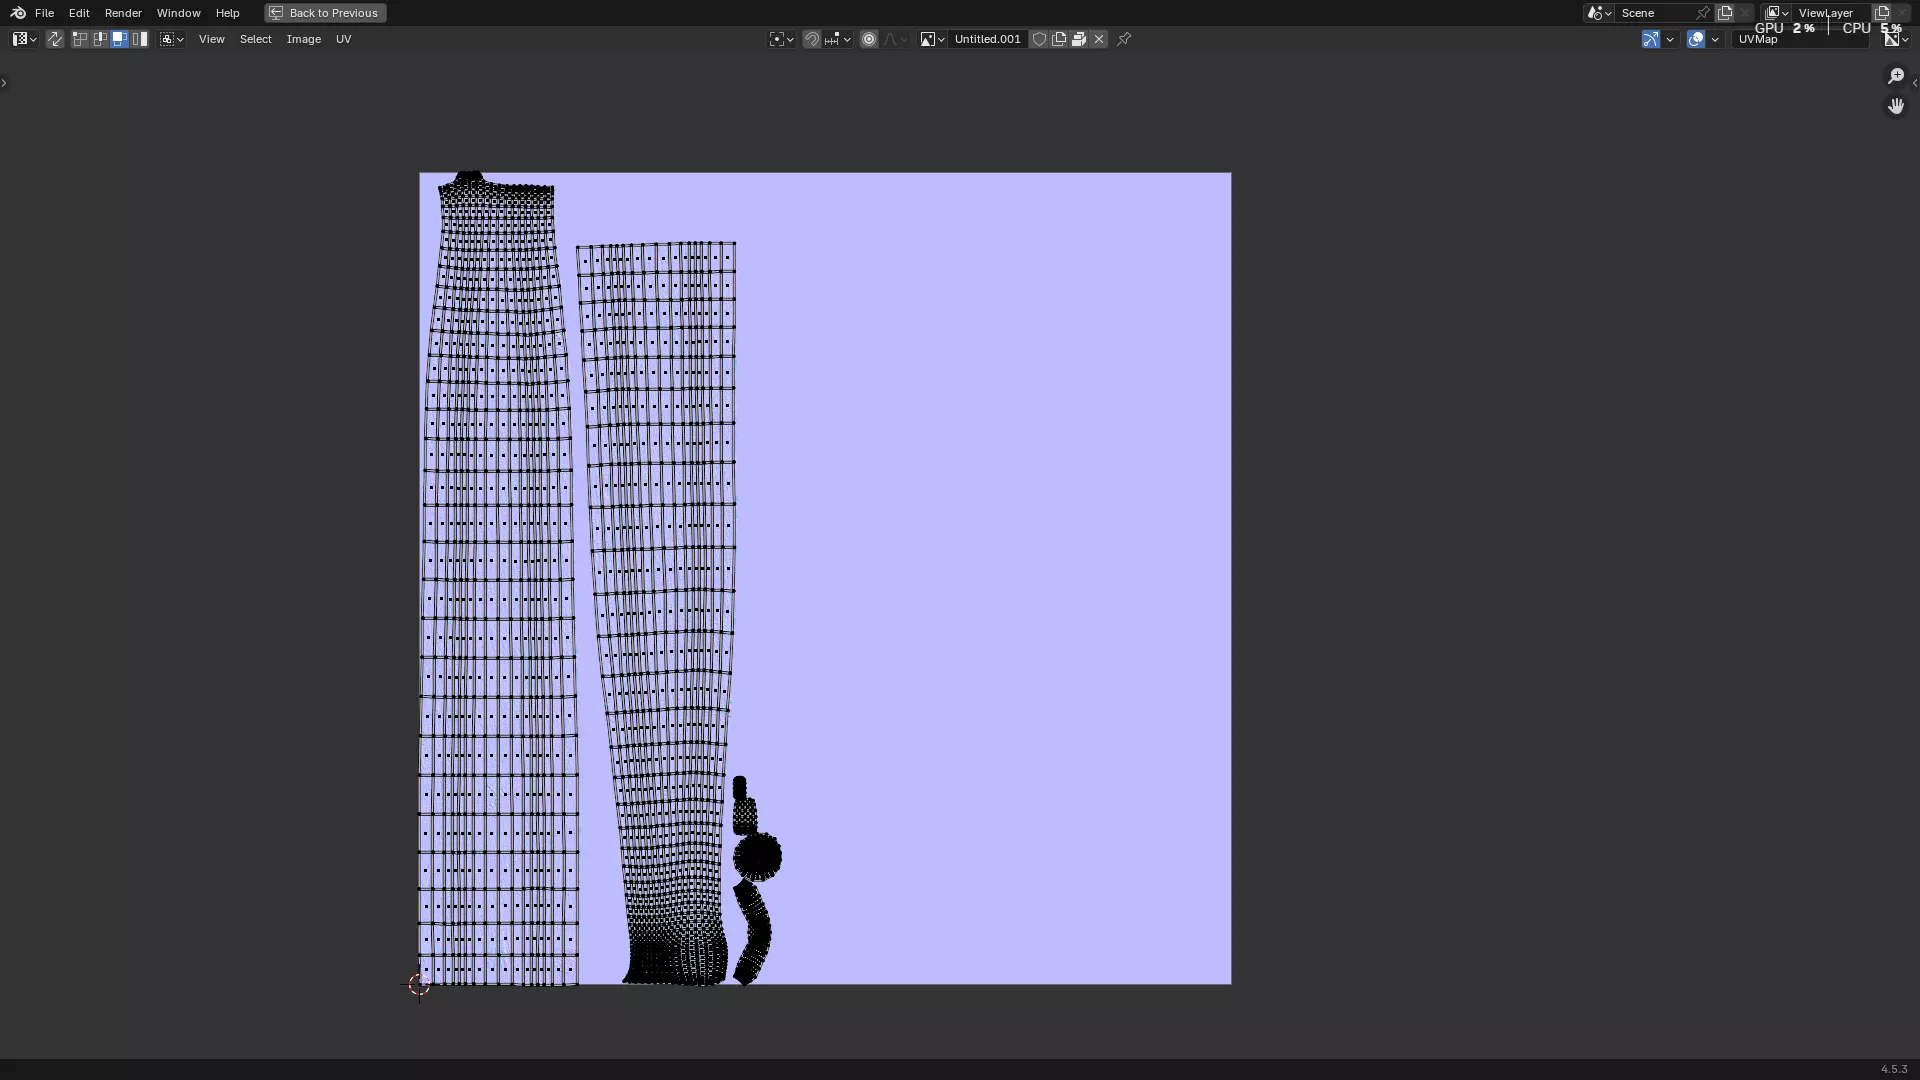Open the UV menu
The height and width of the screenshot is (1080, 1920).
[343, 39]
